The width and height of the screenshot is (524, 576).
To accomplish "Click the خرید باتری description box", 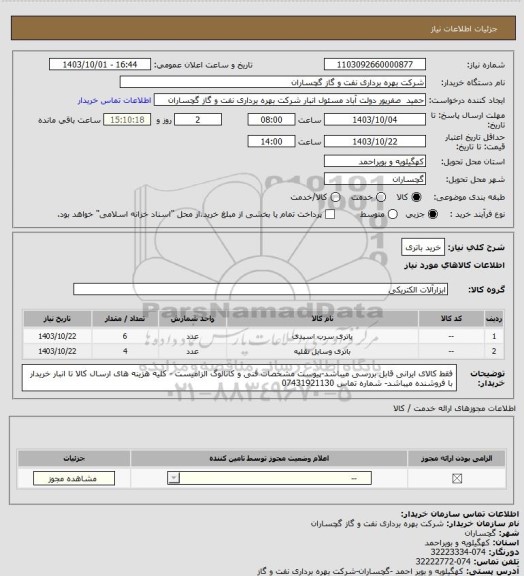I will (x=423, y=248).
